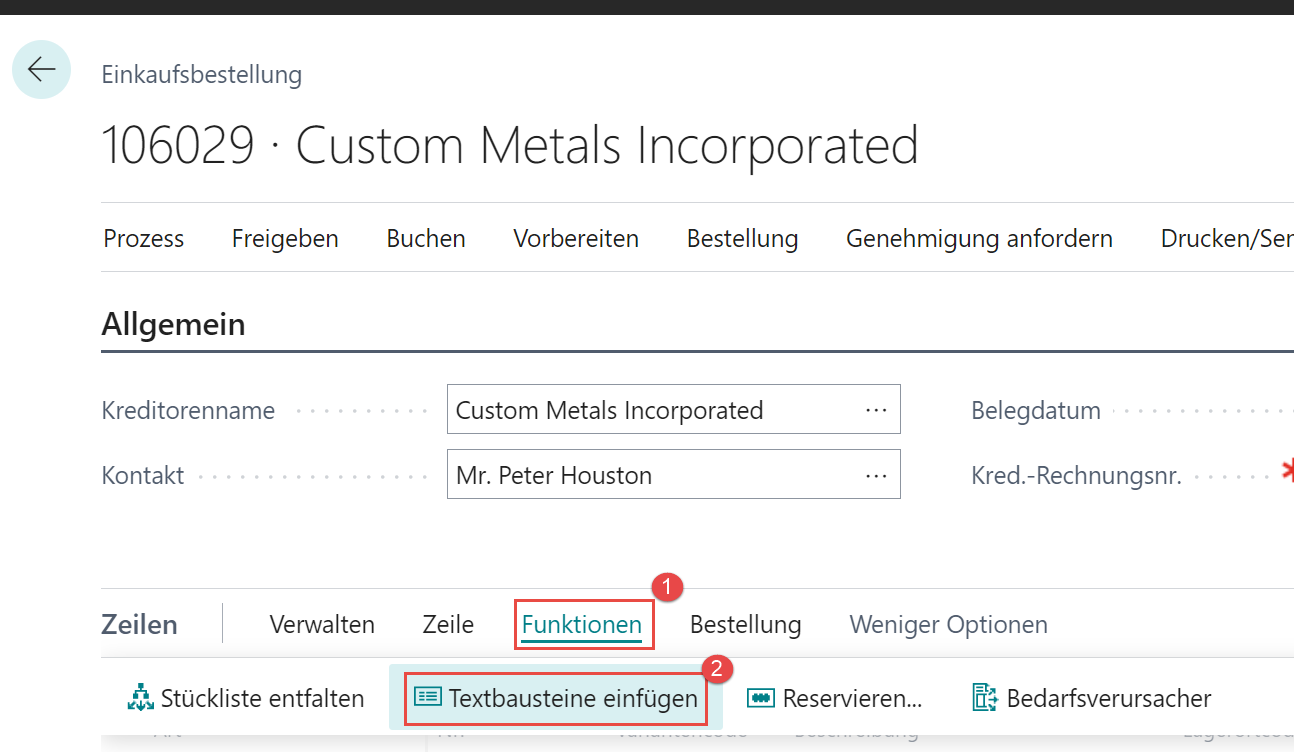Image resolution: width=1294 pixels, height=752 pixels.
Task: Click the Reservieren icon
Action: tap(761, 698)
